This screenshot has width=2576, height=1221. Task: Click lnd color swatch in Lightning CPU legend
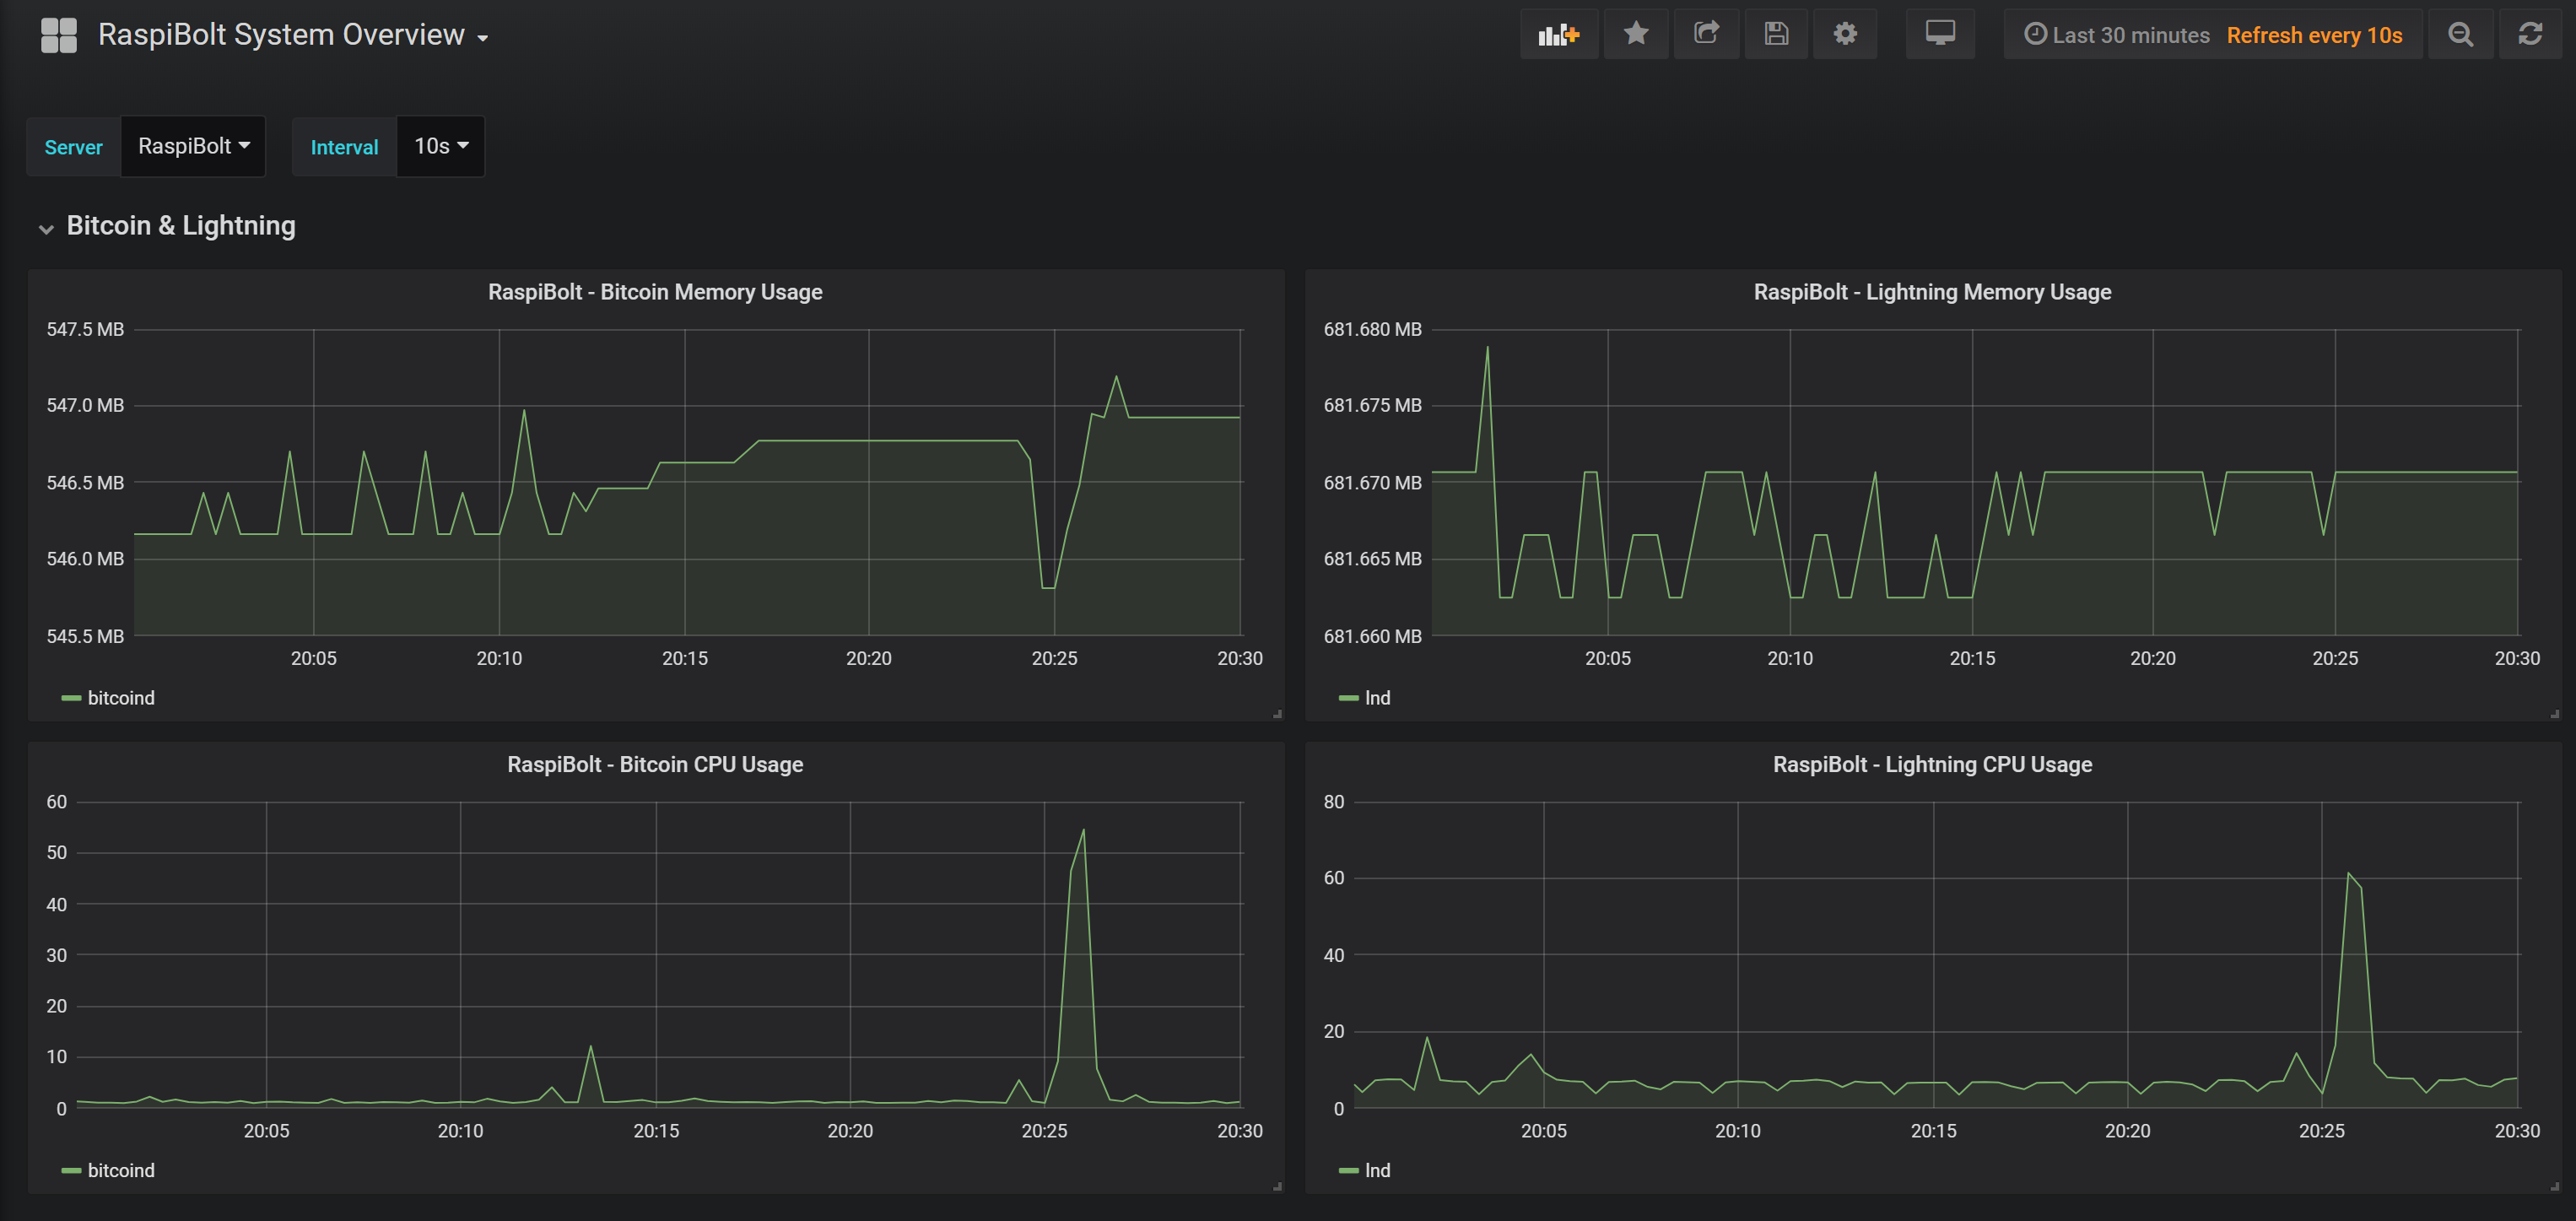point(1348,1170)
